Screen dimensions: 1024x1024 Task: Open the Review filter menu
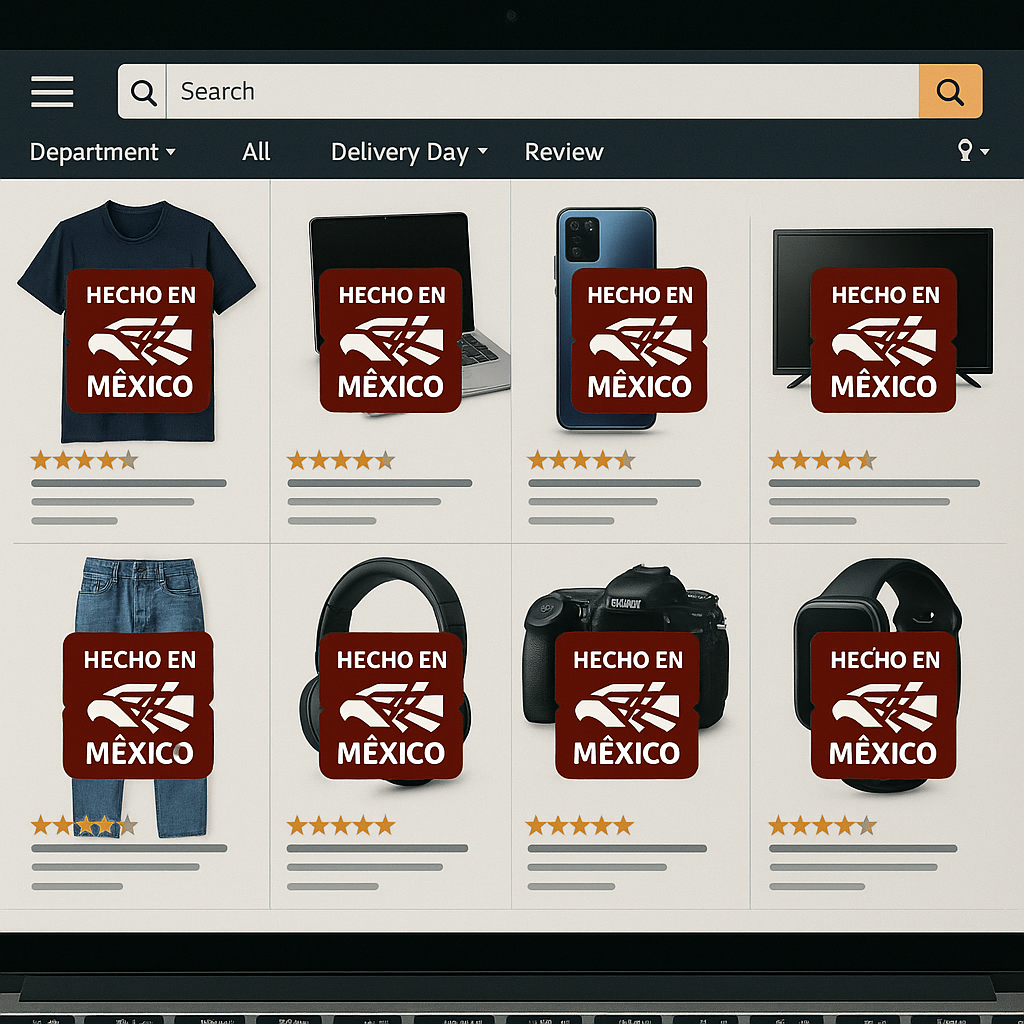pos(564,151)
